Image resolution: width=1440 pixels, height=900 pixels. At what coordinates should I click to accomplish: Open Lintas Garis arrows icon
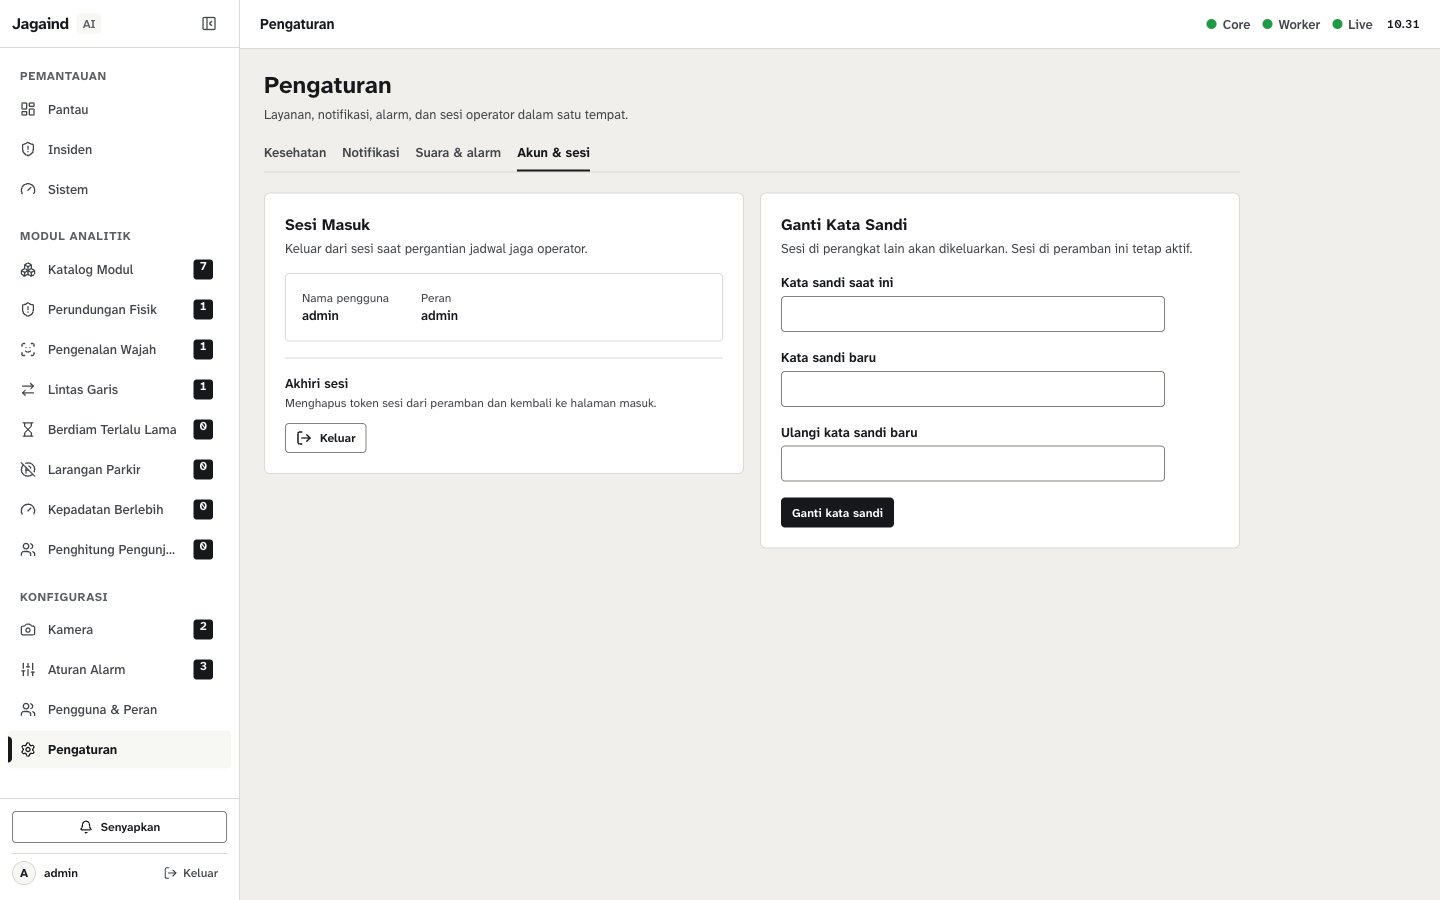pos(28,389)
